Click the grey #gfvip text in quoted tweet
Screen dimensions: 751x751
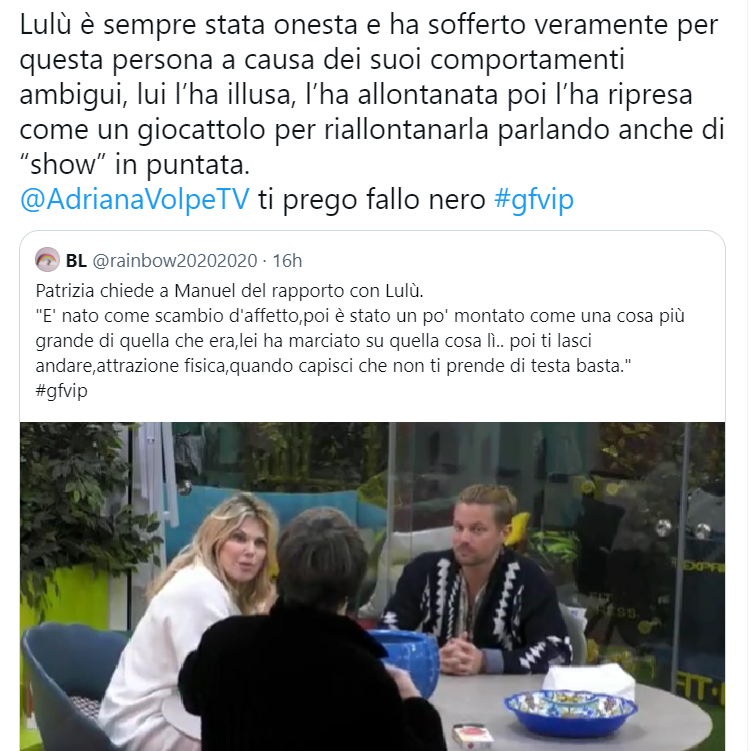coord(61,391)
